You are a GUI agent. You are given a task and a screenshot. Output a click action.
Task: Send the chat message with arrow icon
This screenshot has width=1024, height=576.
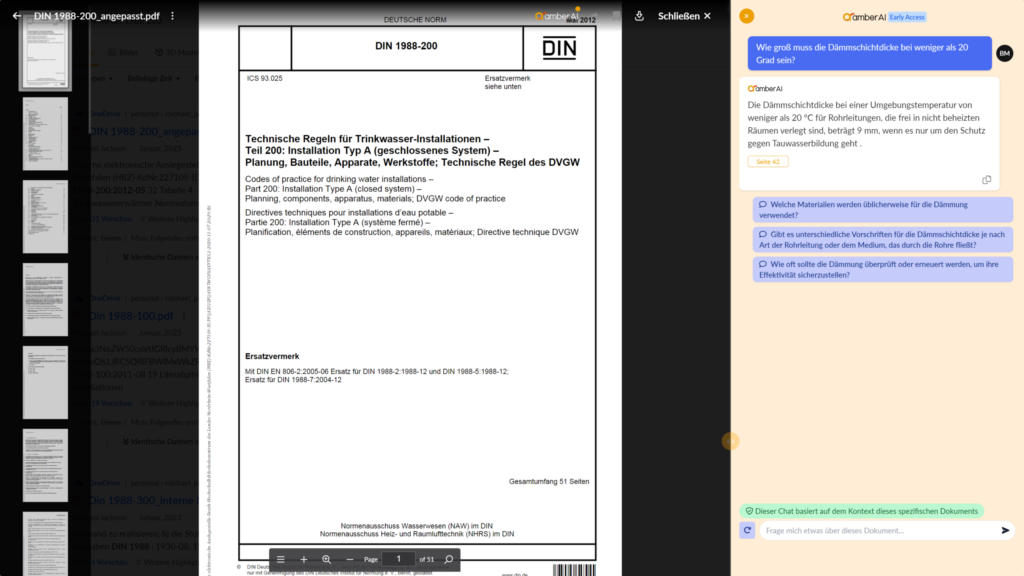pyautogui.click(x=1005, y=531)
